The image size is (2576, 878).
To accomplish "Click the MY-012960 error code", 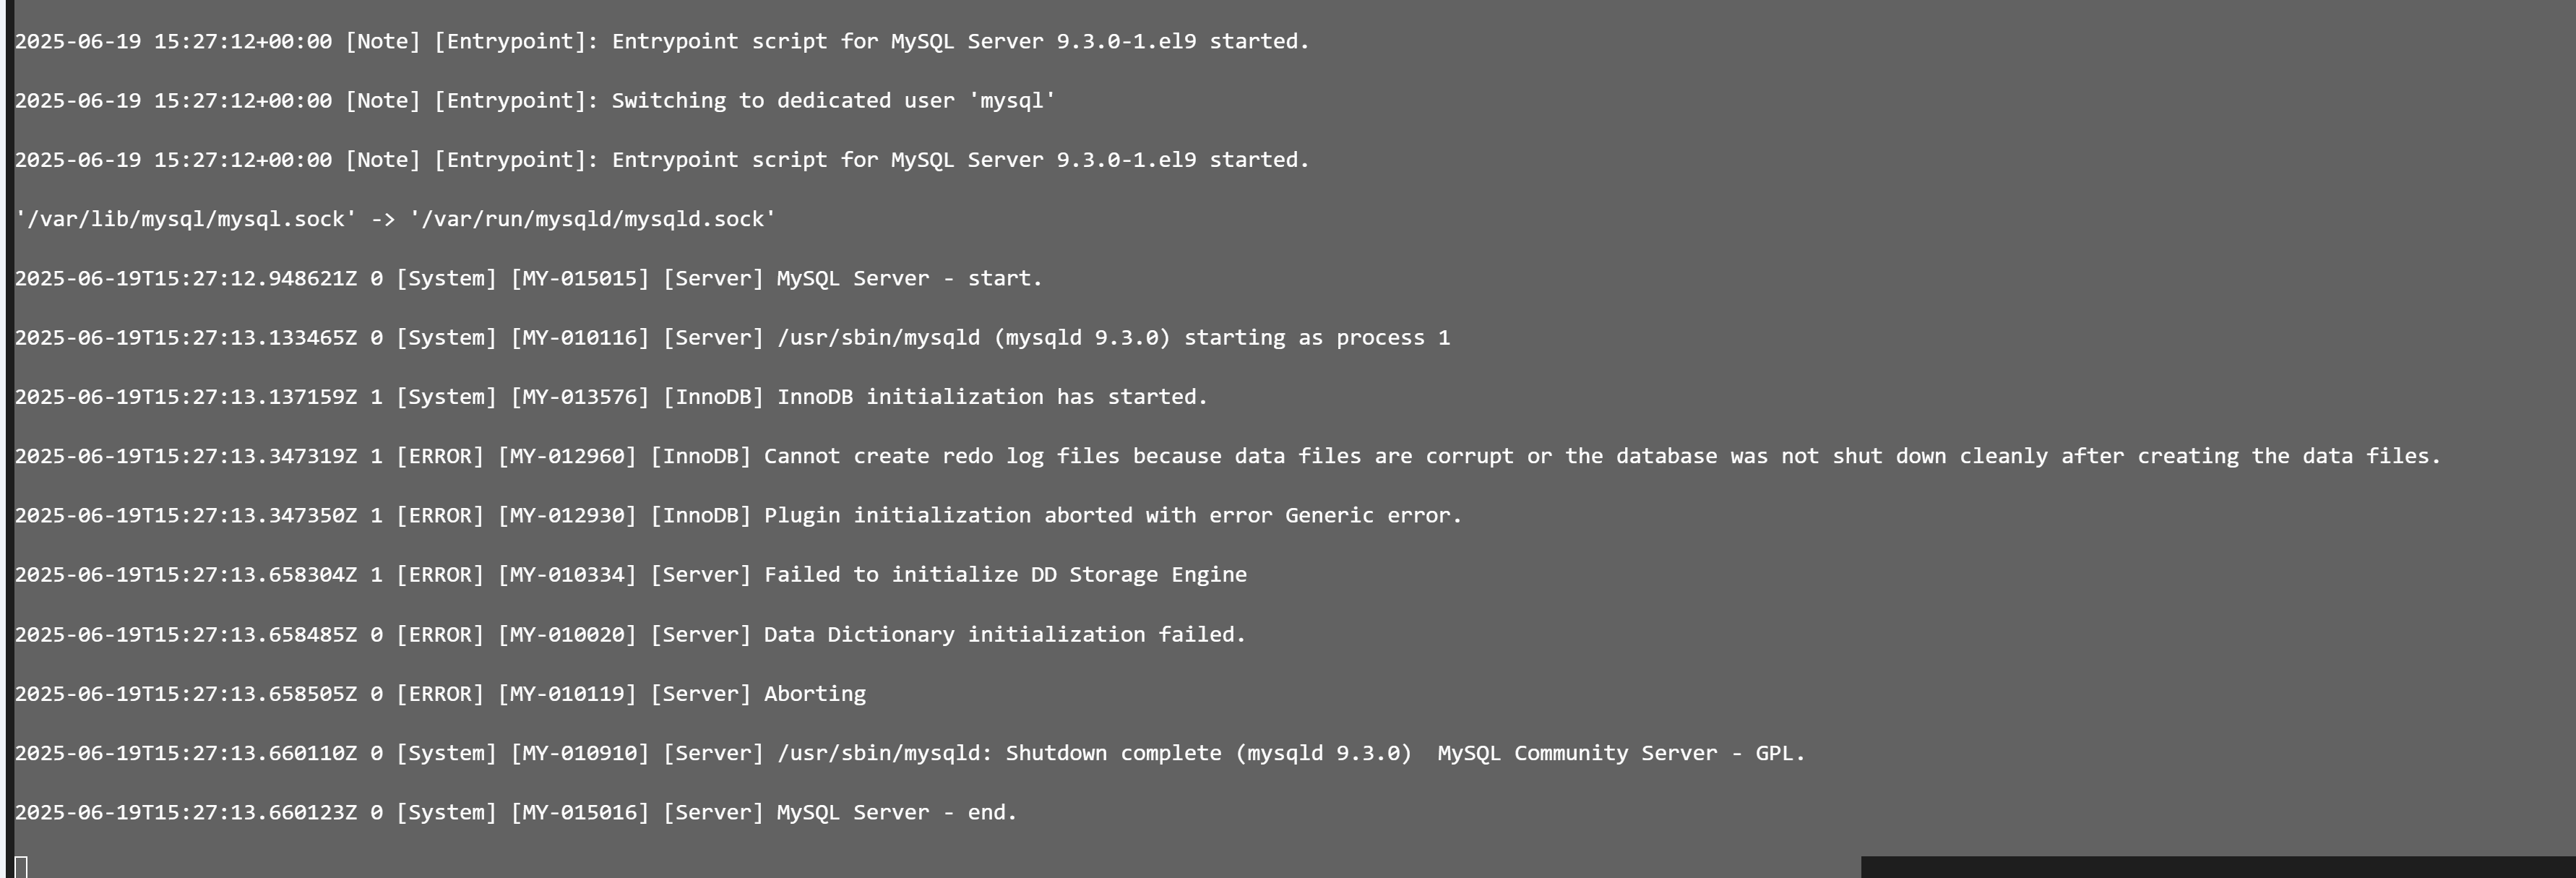I will pos(567,456).
